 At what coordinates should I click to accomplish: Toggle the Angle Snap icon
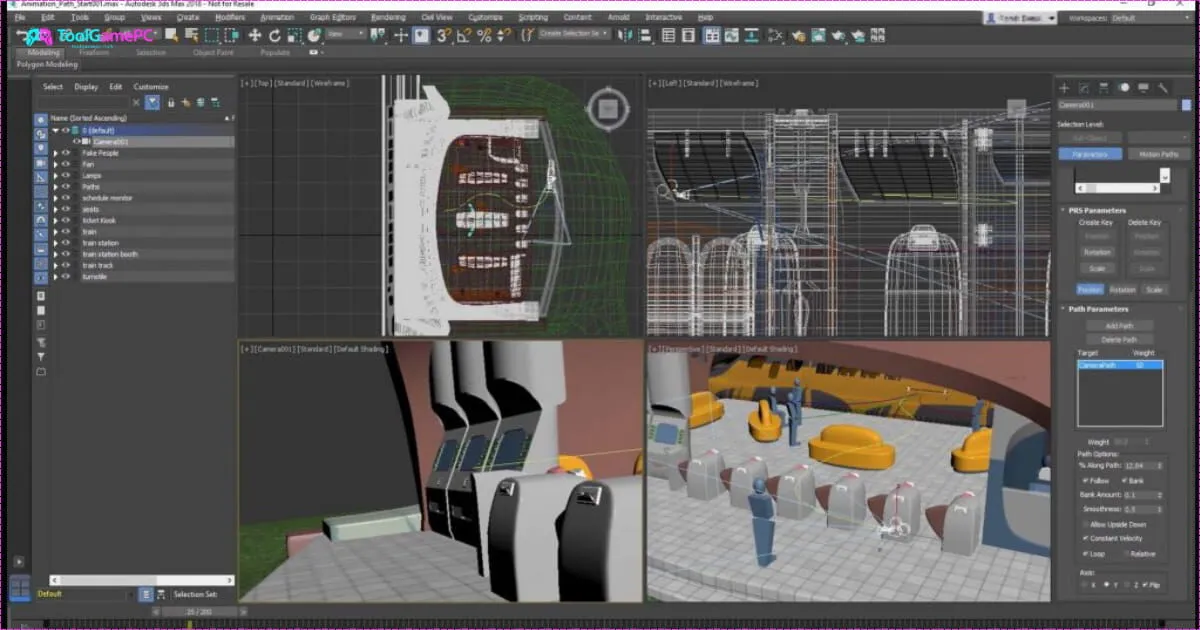(464, 35)
